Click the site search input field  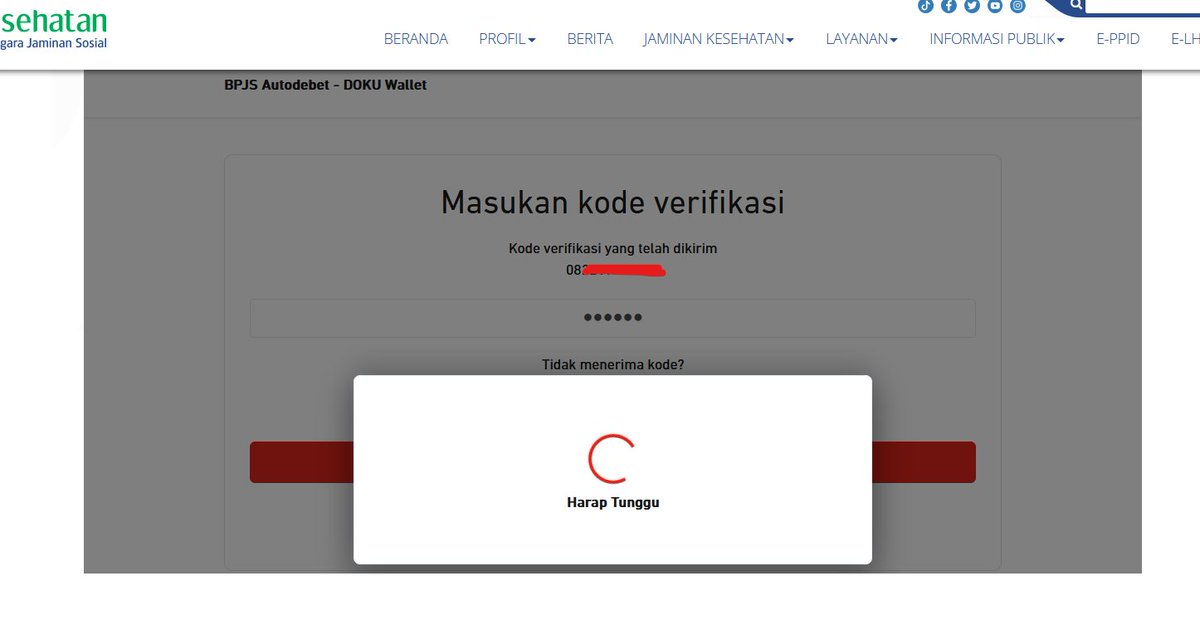[x=1143, y=5]
